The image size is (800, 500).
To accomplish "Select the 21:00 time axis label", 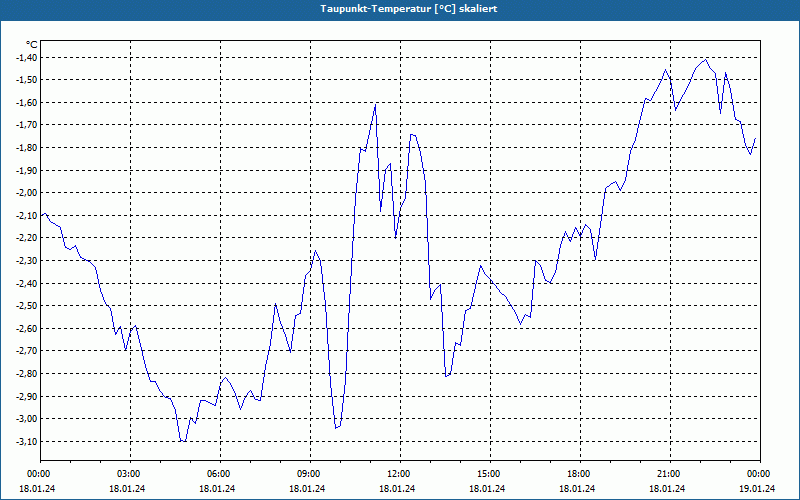I will 669,474.
